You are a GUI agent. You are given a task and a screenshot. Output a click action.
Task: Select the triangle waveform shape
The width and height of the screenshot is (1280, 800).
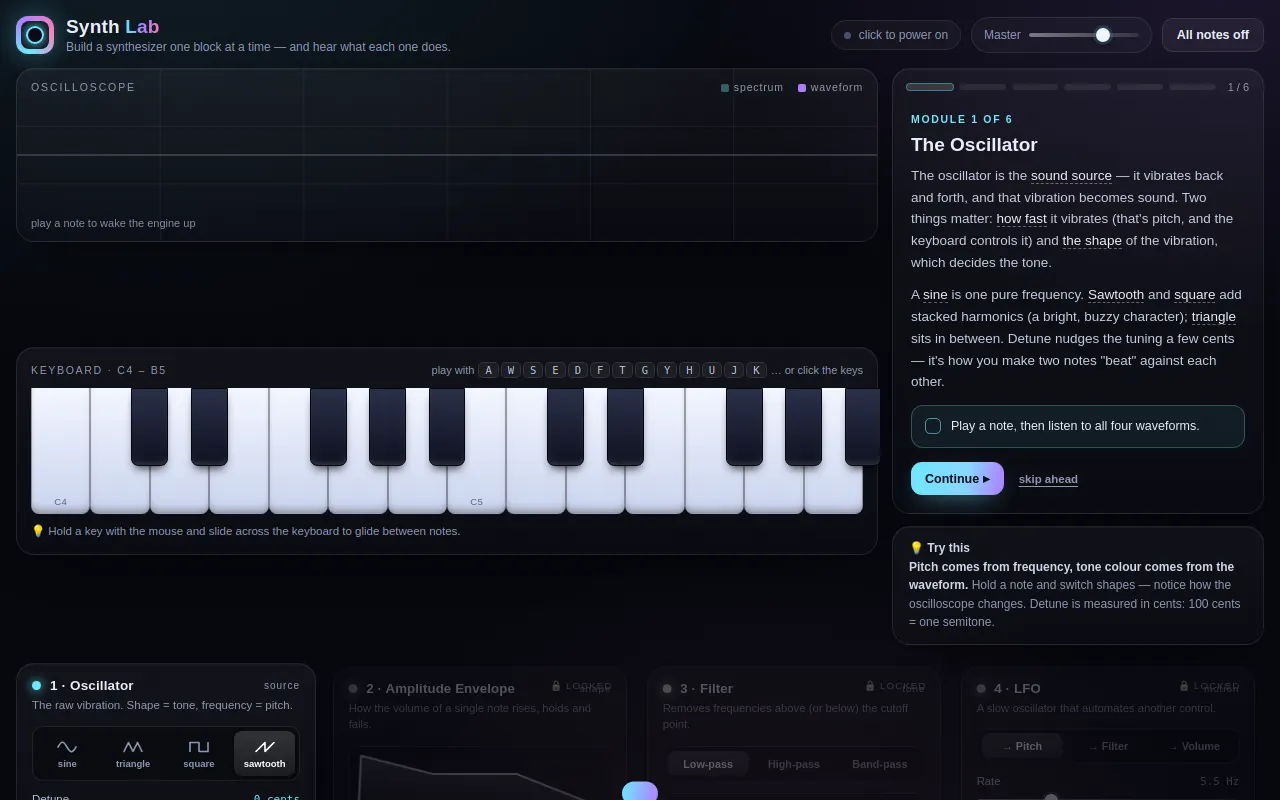point(133,753)
